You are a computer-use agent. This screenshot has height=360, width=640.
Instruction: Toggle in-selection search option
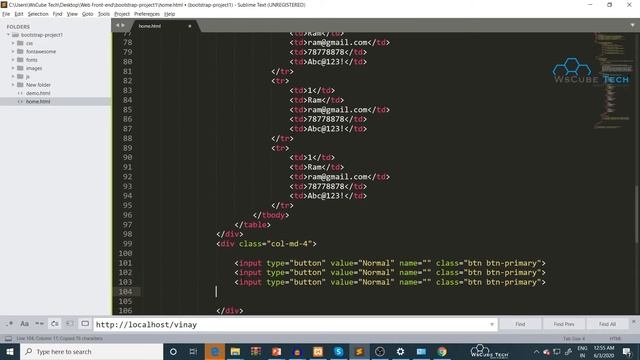pos(70,324)
